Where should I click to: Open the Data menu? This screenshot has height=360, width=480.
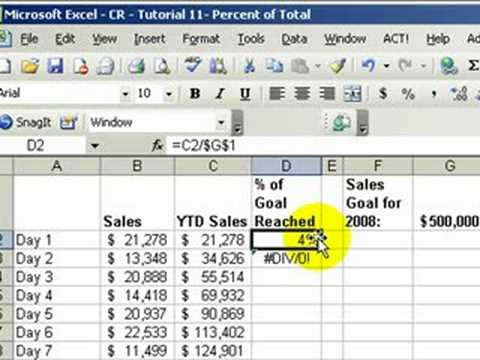click(294, 39)
